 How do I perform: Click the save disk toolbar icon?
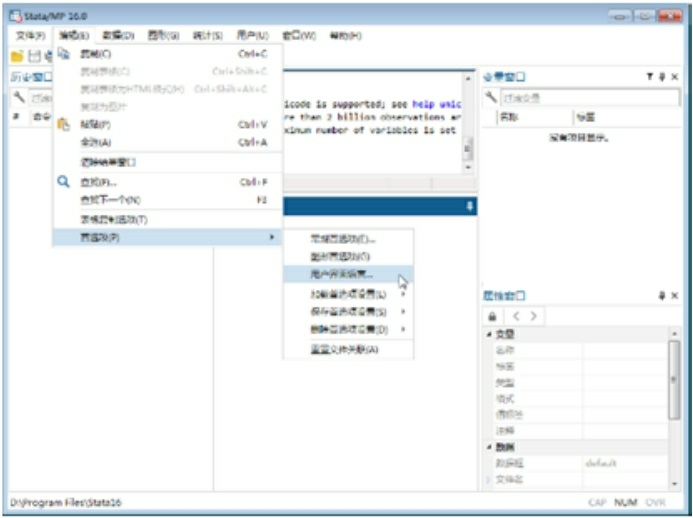click(34, 56)
